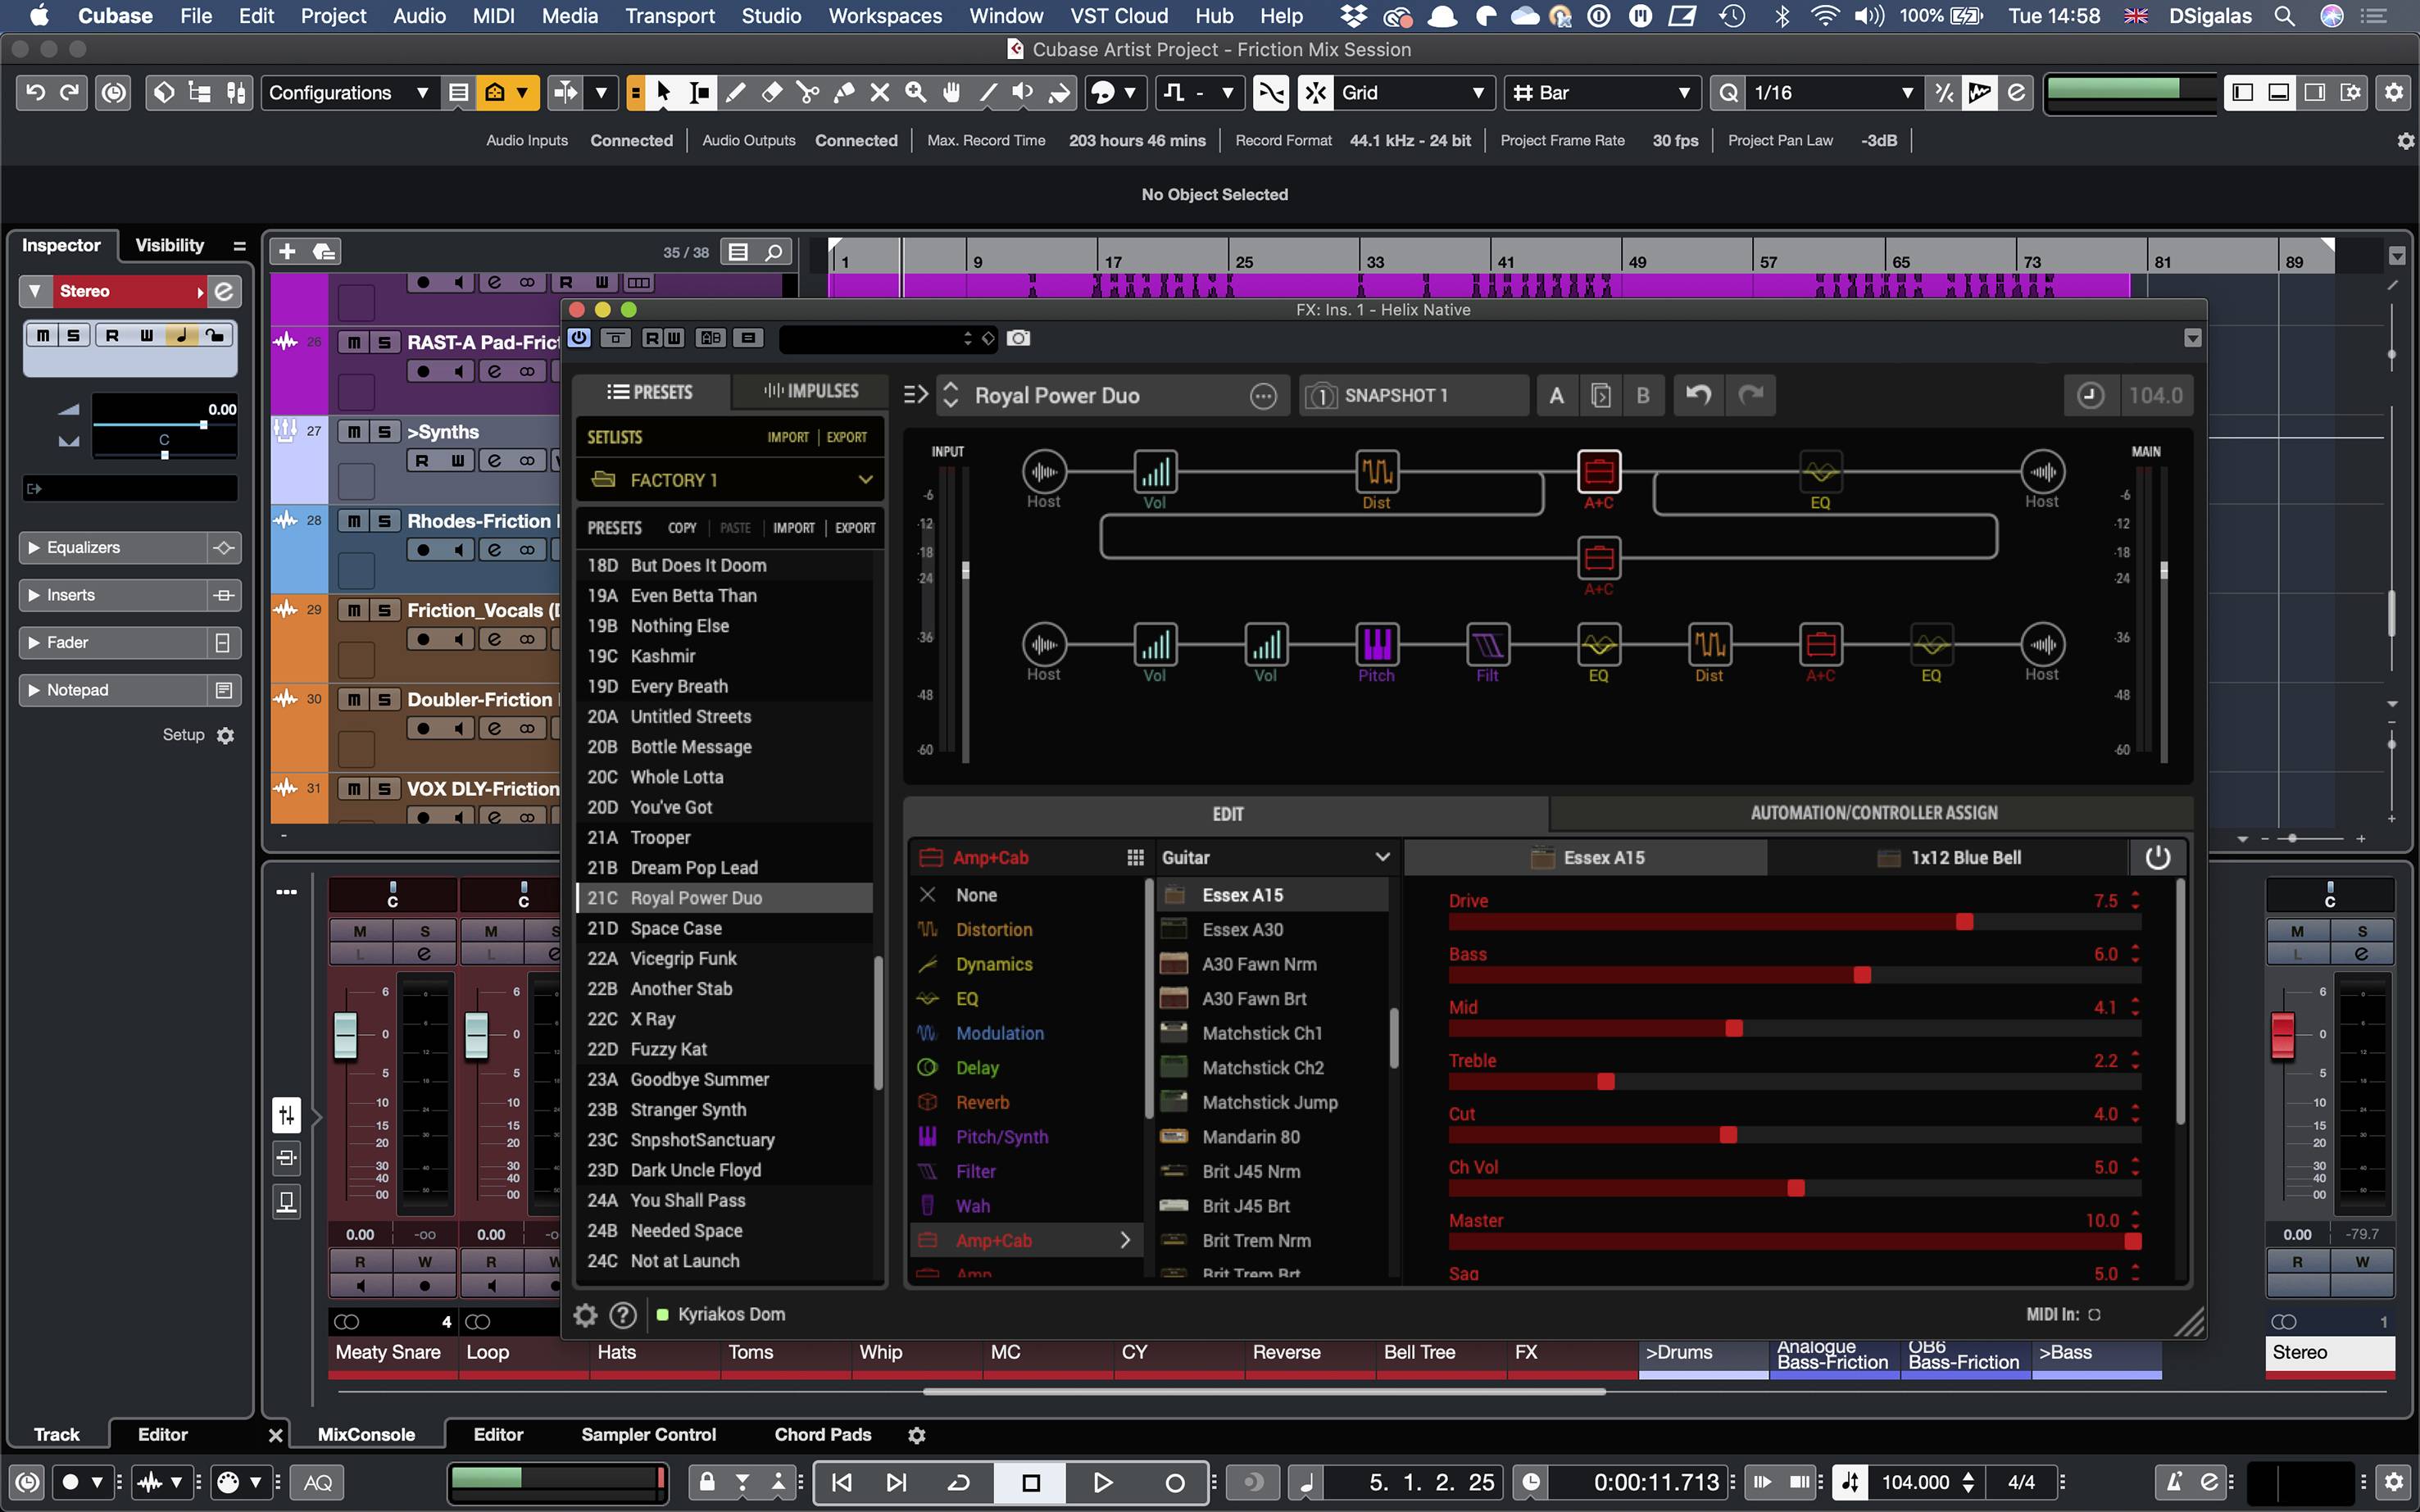Image resolution: width=2420 pixels, height=1512 pixels.
Task: Select the Eraser tool
Action: pyautogui.click(x=772, y=92)
